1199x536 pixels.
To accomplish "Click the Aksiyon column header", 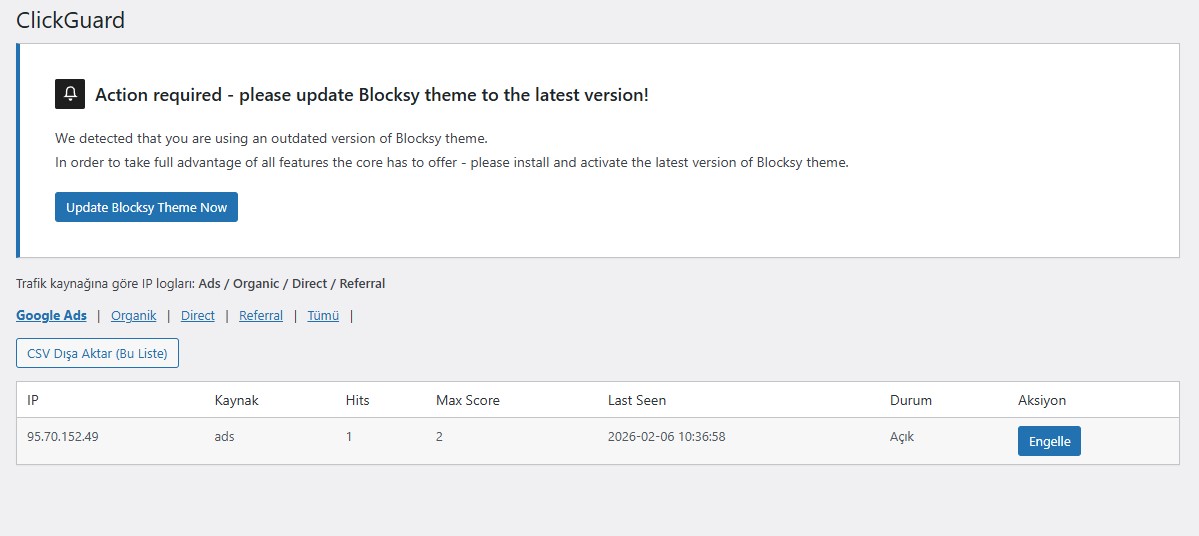I will (1041, 400).
